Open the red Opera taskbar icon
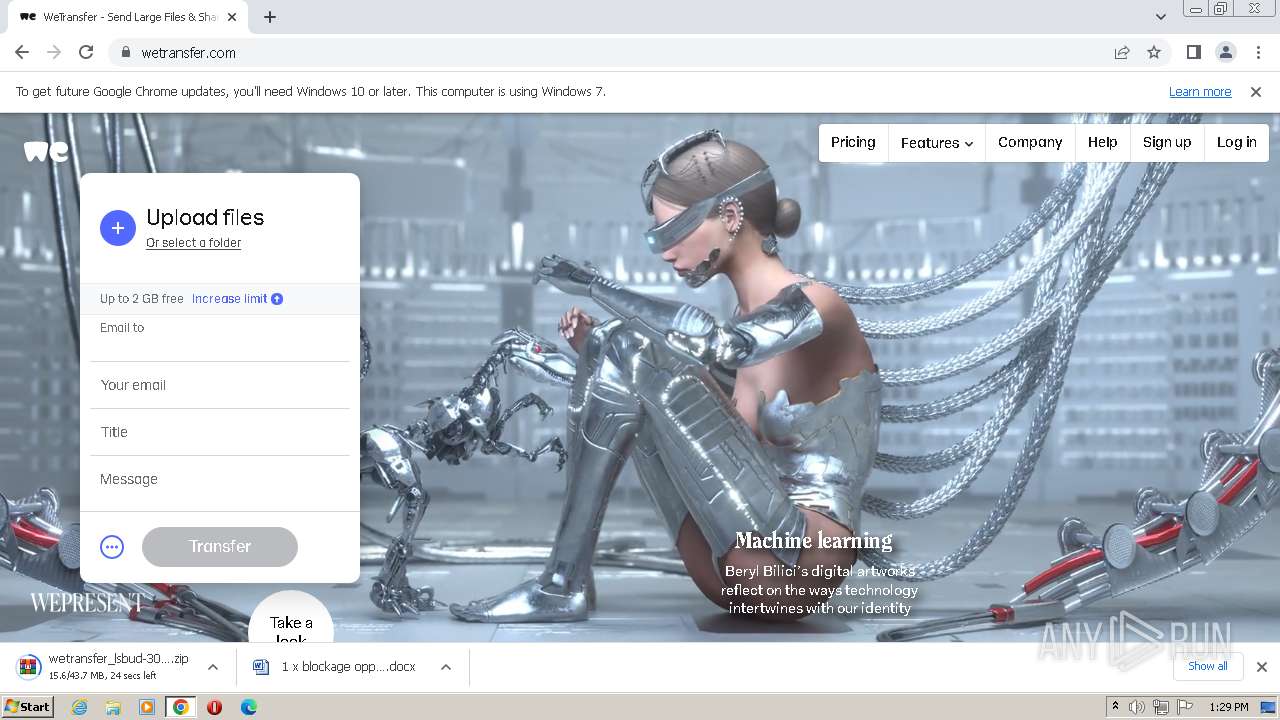The image size is (1280, 720). [214, 707]
